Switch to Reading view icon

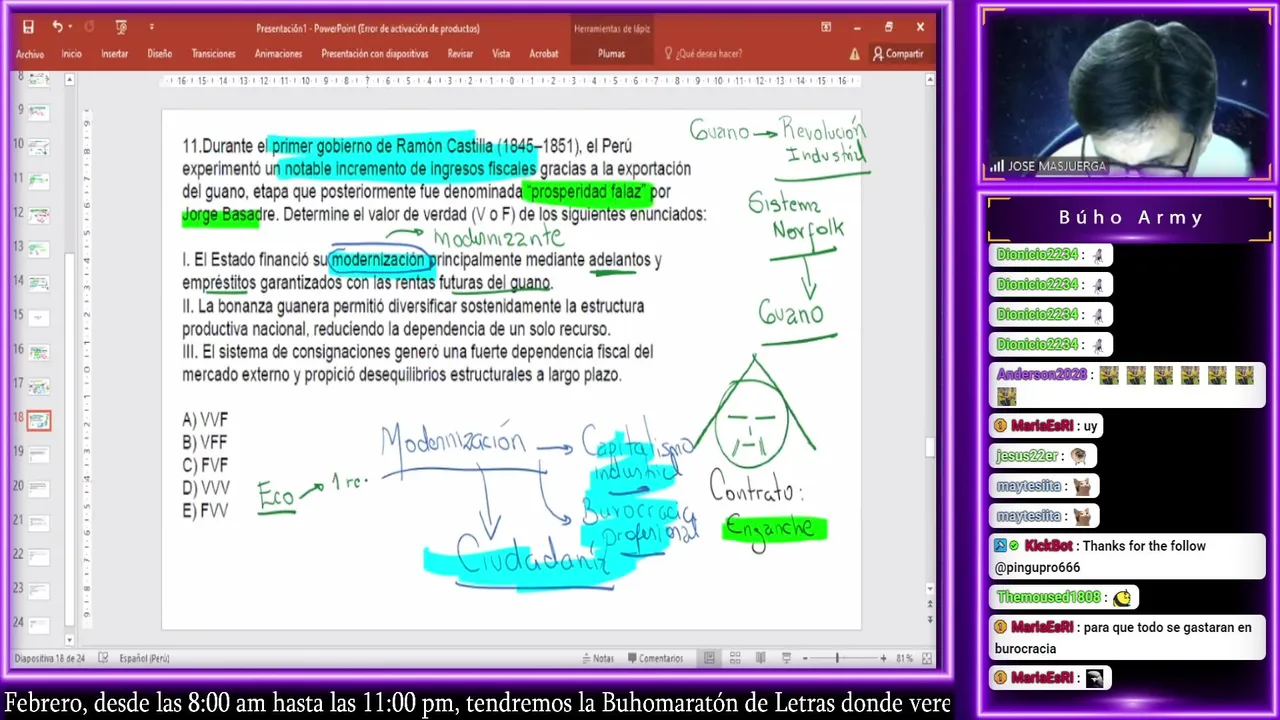(761, 658)
